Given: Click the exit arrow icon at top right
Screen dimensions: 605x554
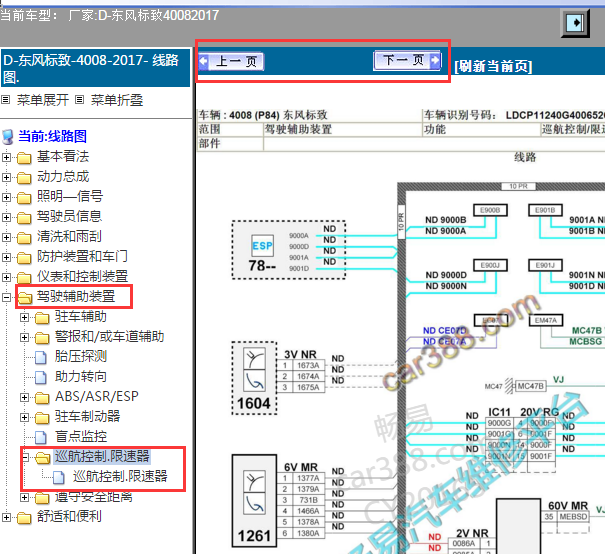Looking at the screenshot, I should 575,23.
